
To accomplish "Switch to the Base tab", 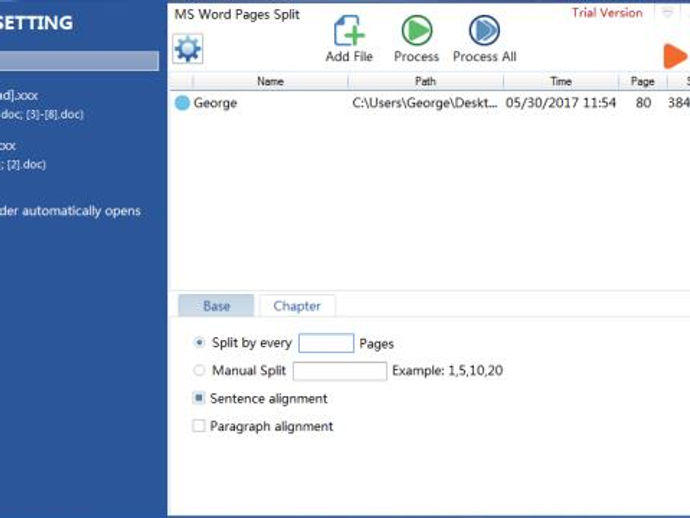I will click(216, 306).
